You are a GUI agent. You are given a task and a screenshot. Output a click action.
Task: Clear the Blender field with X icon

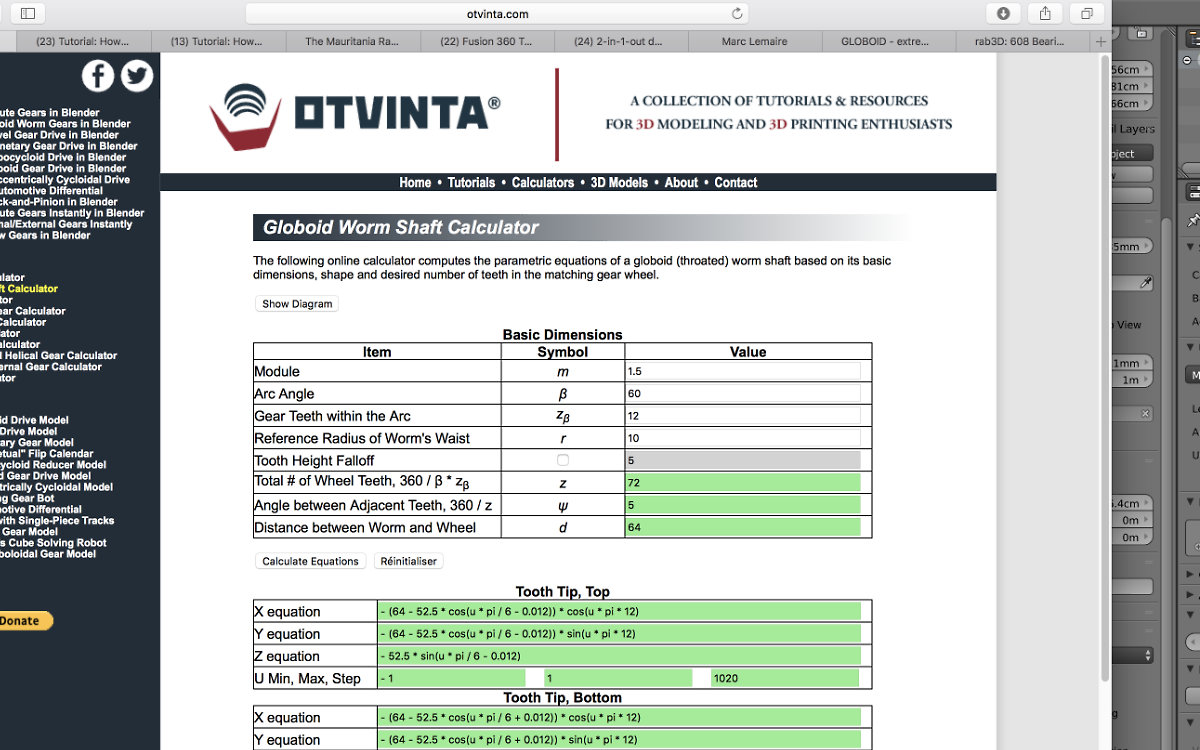pos(1146,413)
